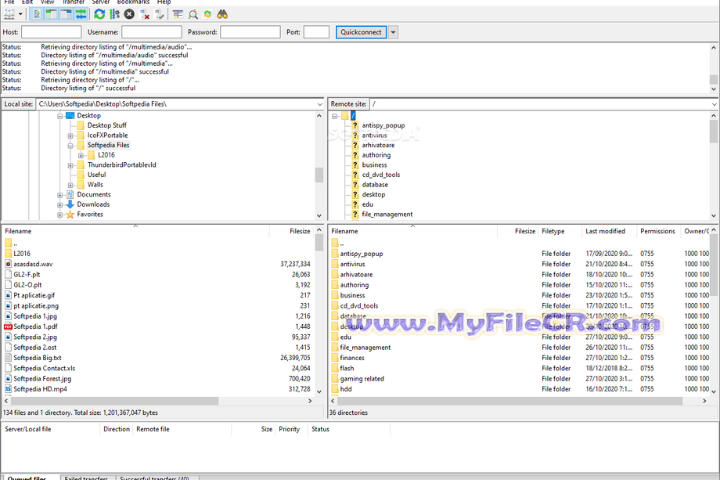Toggle the remote directory tree display
Viewport: 720px width, 480px height.
[x=66, y=14]
